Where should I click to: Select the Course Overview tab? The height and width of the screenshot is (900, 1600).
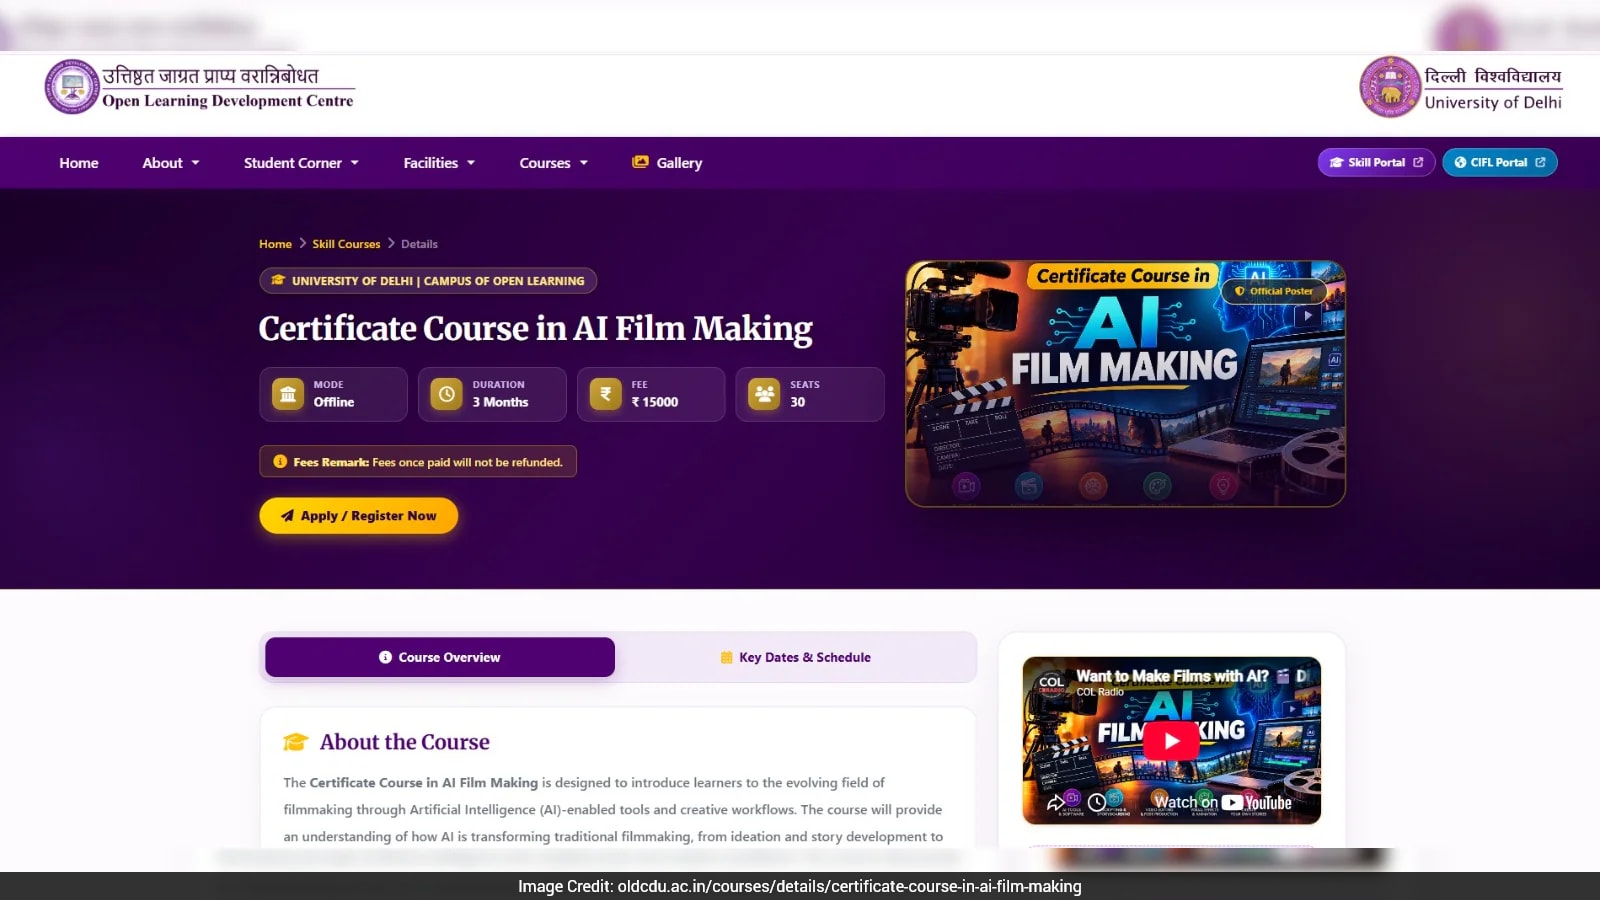[440, 657]
